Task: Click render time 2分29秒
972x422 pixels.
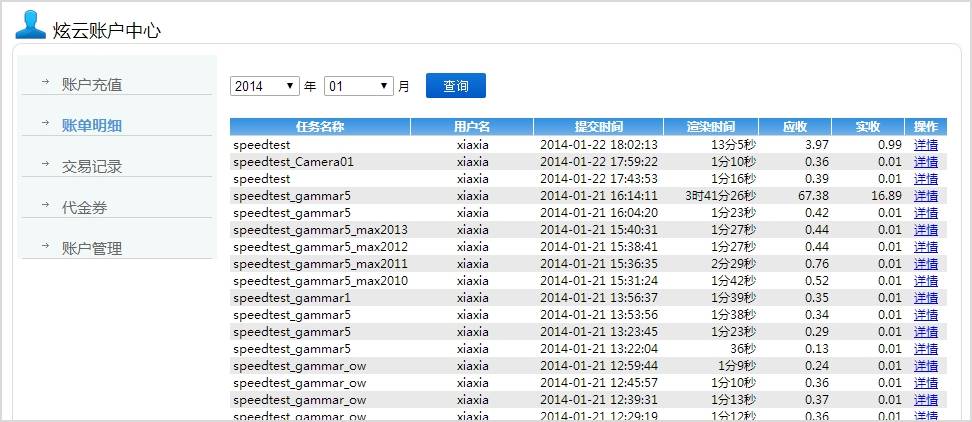Action: [733, 264]
